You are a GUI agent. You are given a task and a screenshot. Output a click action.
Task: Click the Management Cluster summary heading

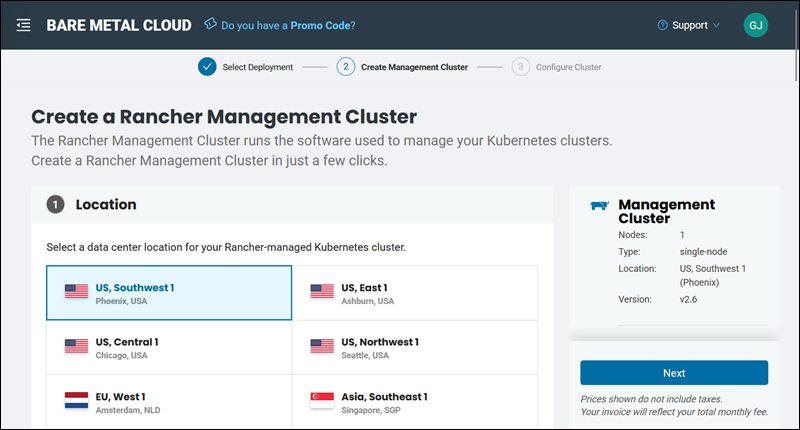pyautogui.click(x=666, y=211)
